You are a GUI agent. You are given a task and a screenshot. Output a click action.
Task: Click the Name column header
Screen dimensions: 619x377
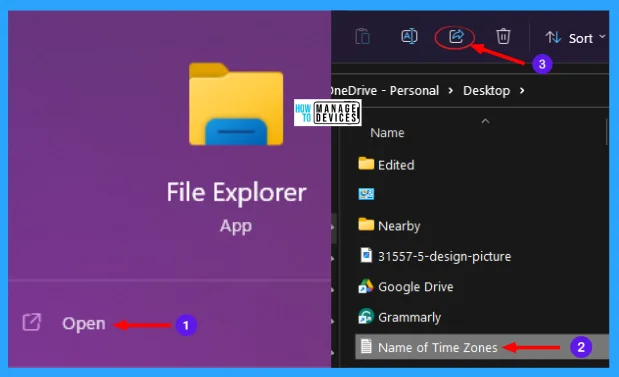click(x=387, y=133)
